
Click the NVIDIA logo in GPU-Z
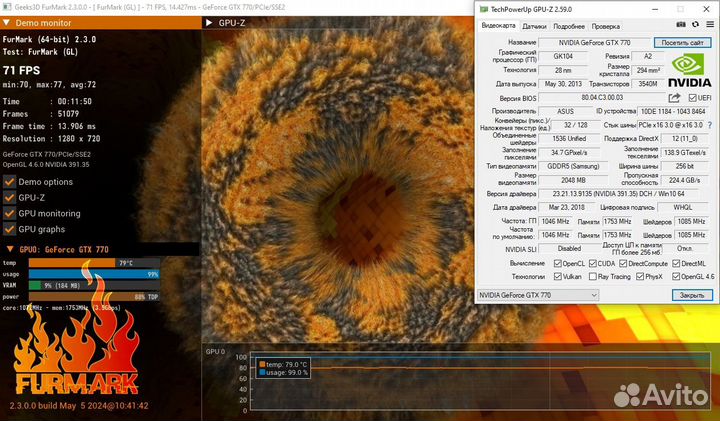coord(689,70)
